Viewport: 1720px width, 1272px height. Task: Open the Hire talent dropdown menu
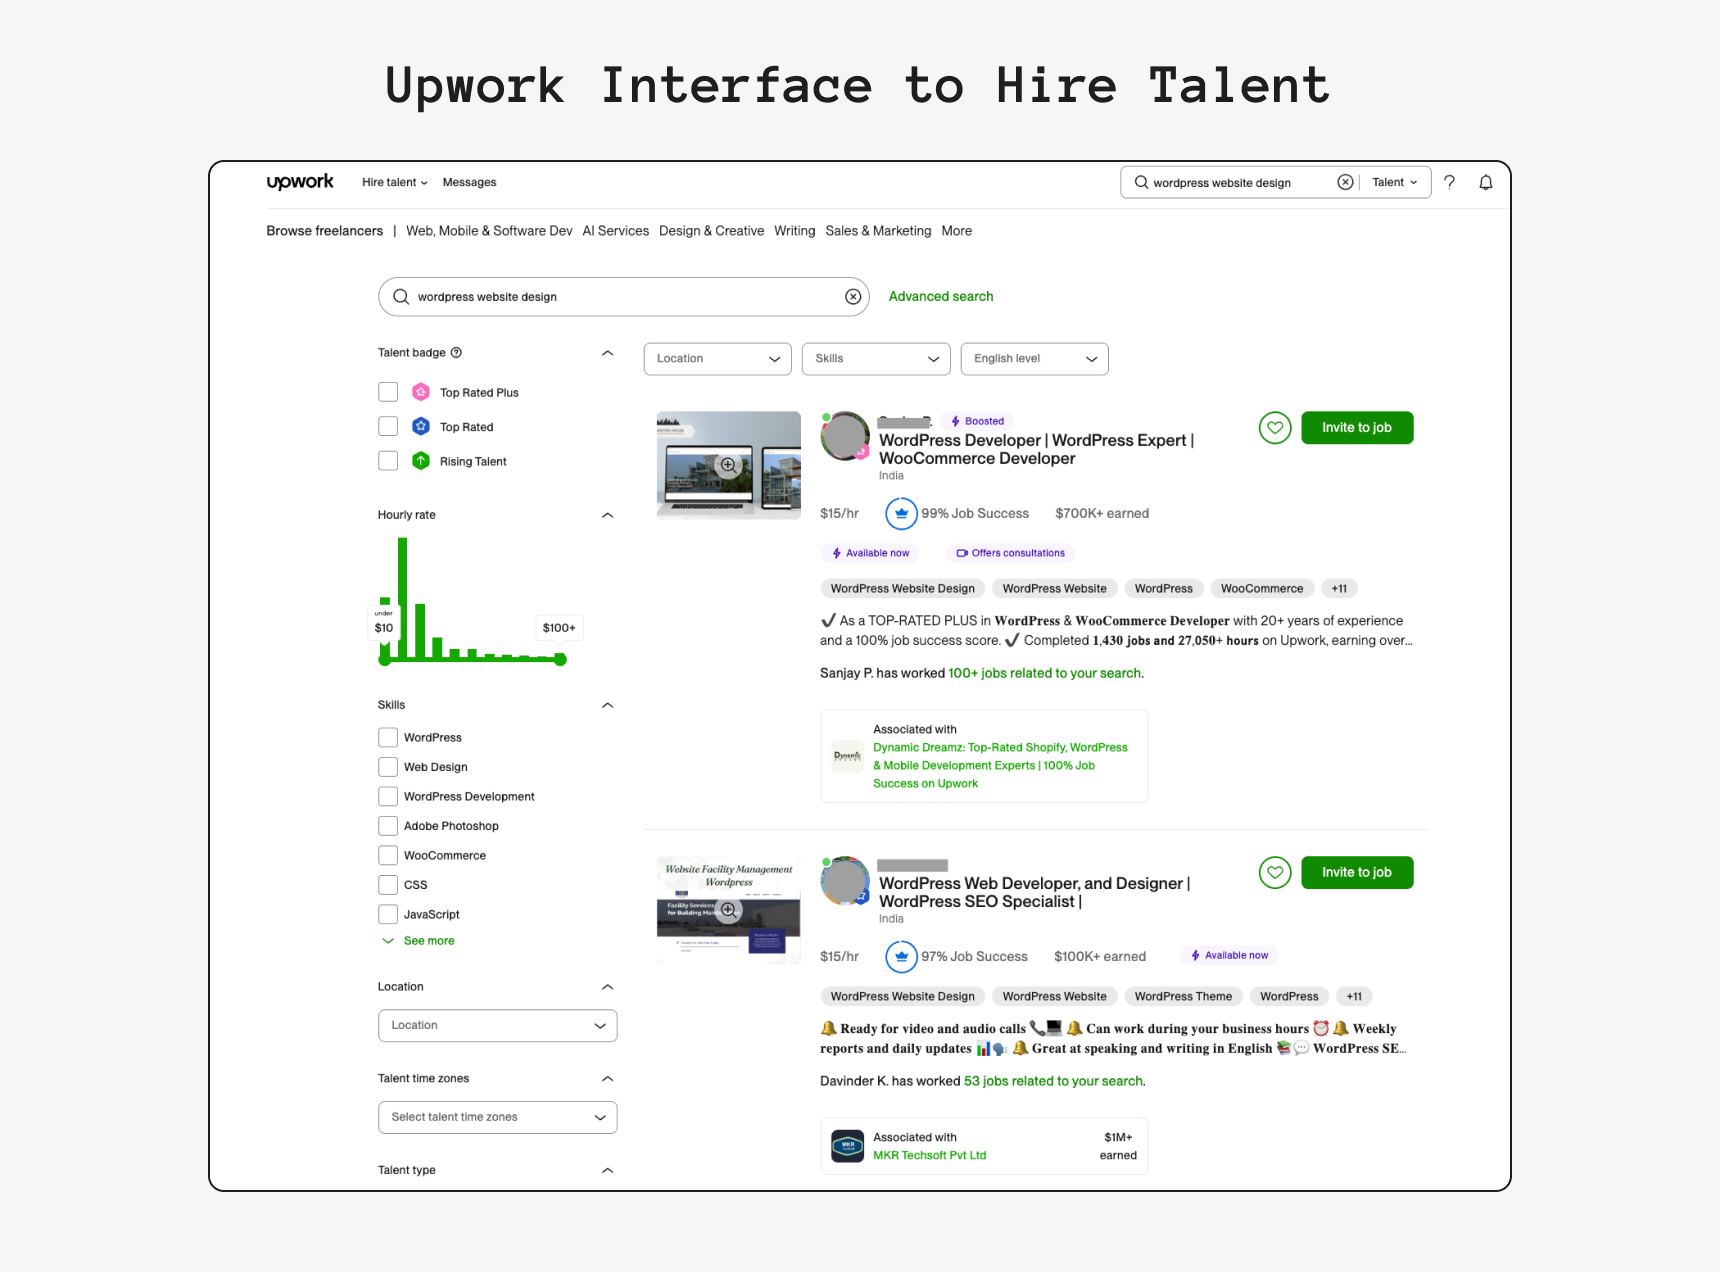(395, 182)
